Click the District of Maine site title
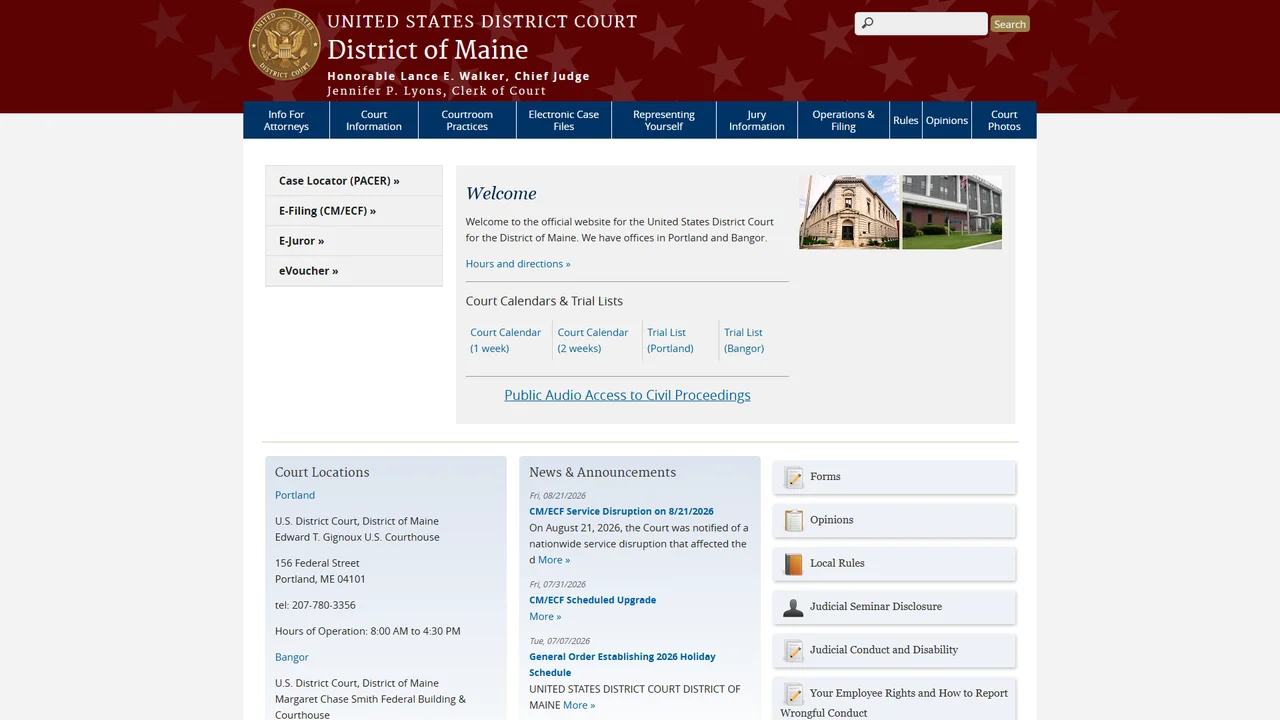Viewport: 1280px width, 720px height. coord(427,50)
